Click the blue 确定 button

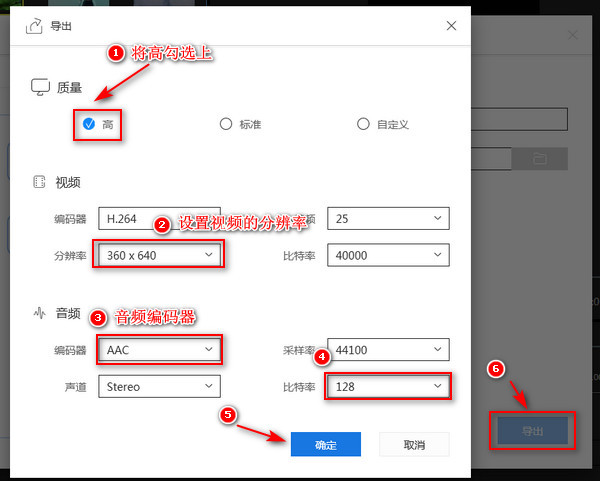tap(326, 444)
